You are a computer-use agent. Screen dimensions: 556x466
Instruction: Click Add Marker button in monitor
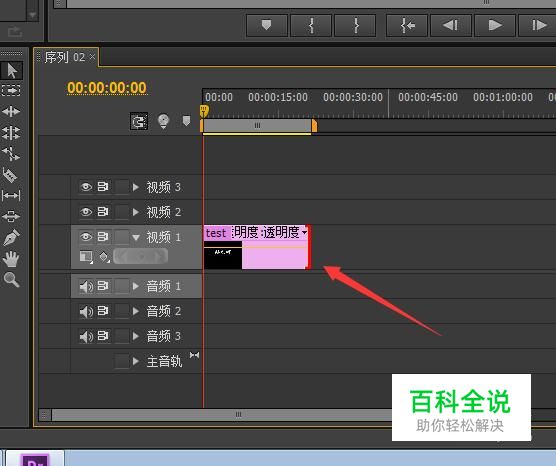tap(267, 25)
